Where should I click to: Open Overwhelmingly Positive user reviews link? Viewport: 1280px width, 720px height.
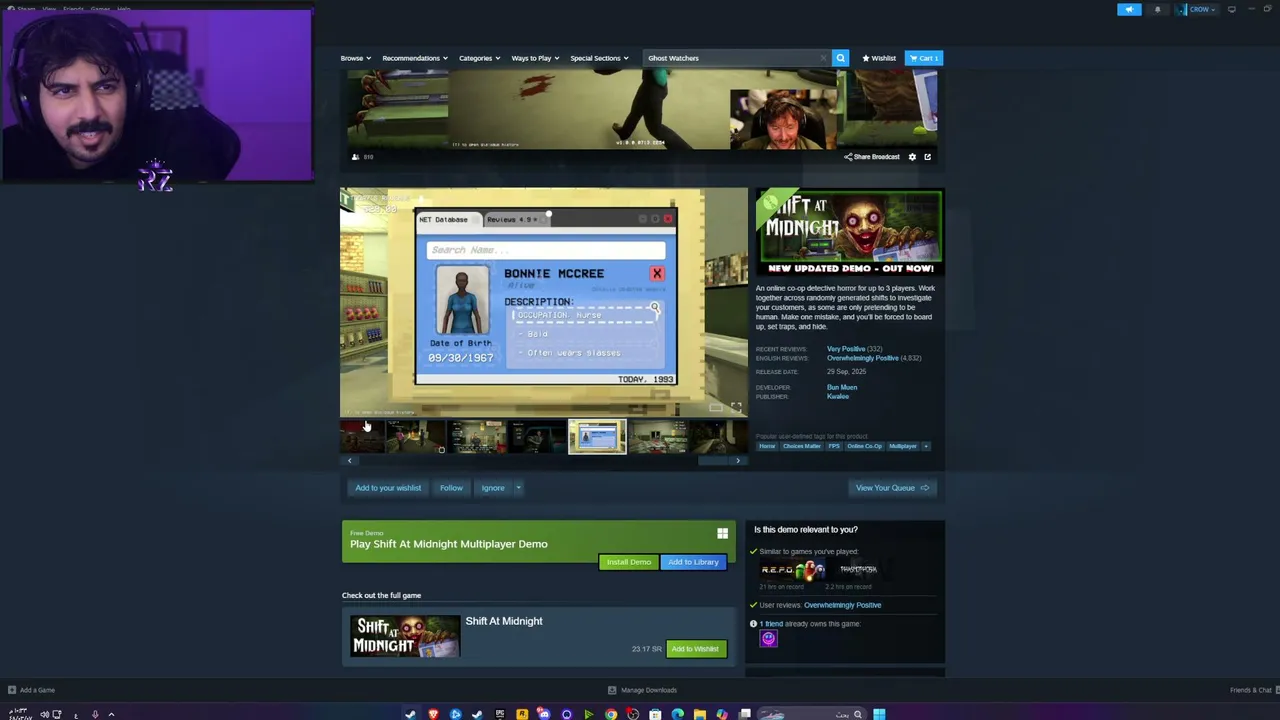(842, 605)
